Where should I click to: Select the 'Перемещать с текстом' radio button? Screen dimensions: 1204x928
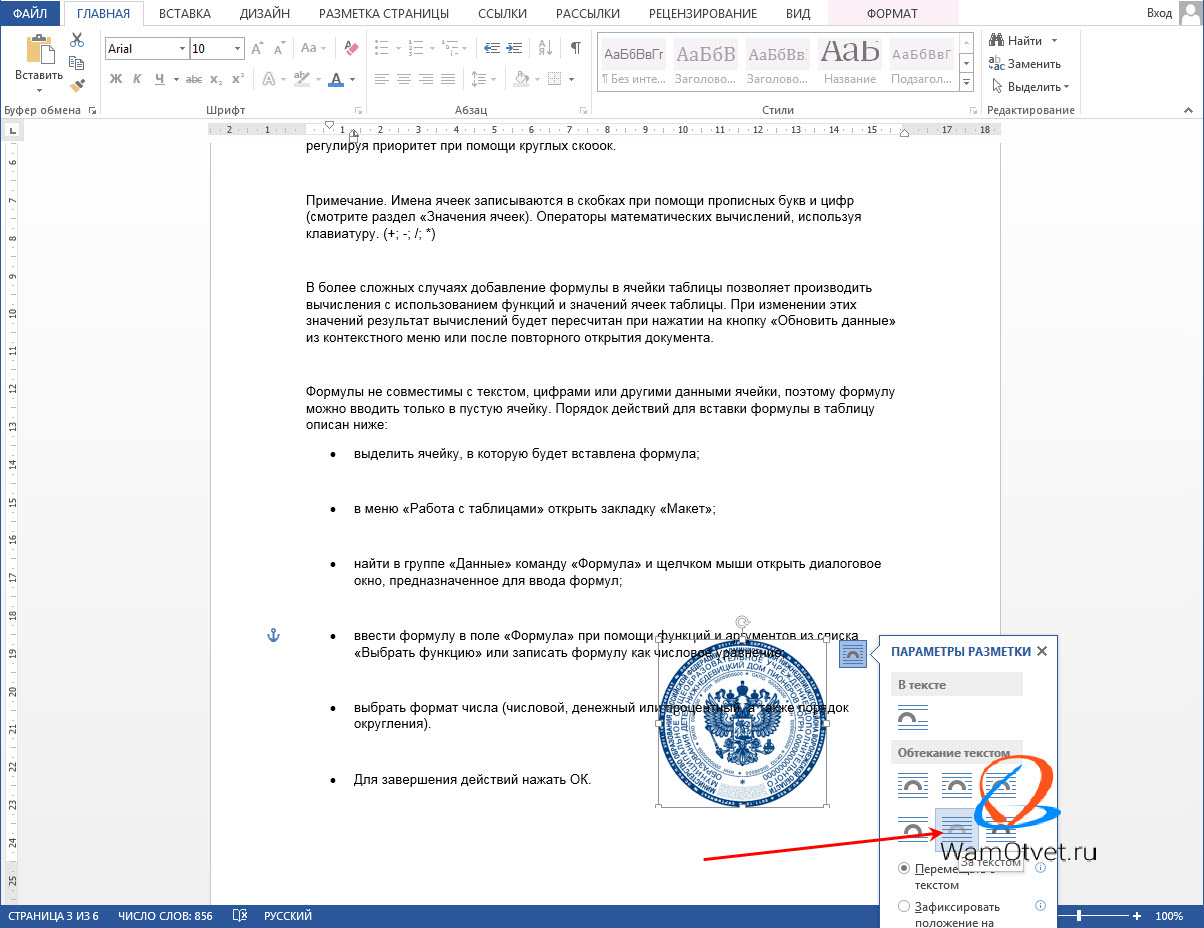[x=904, y=868]
